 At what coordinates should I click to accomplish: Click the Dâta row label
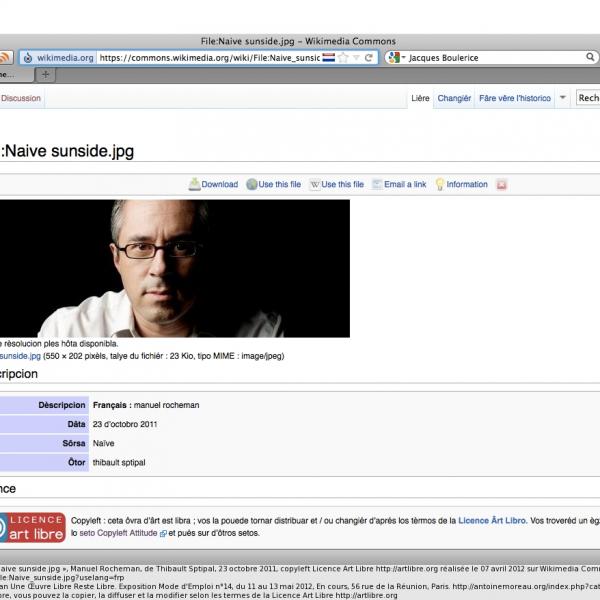click(76, 424)
